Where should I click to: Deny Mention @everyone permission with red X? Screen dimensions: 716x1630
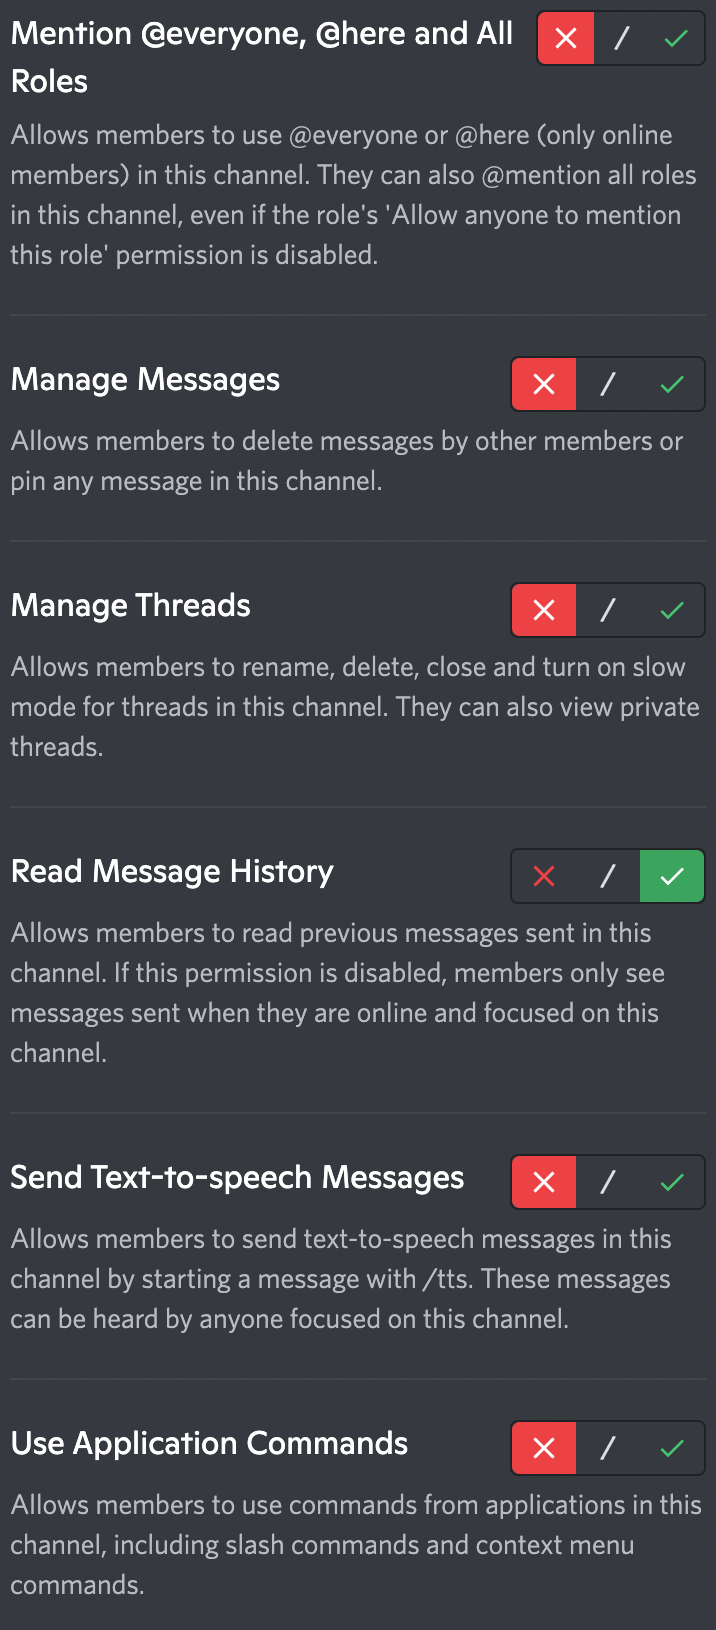pos(566,39)
